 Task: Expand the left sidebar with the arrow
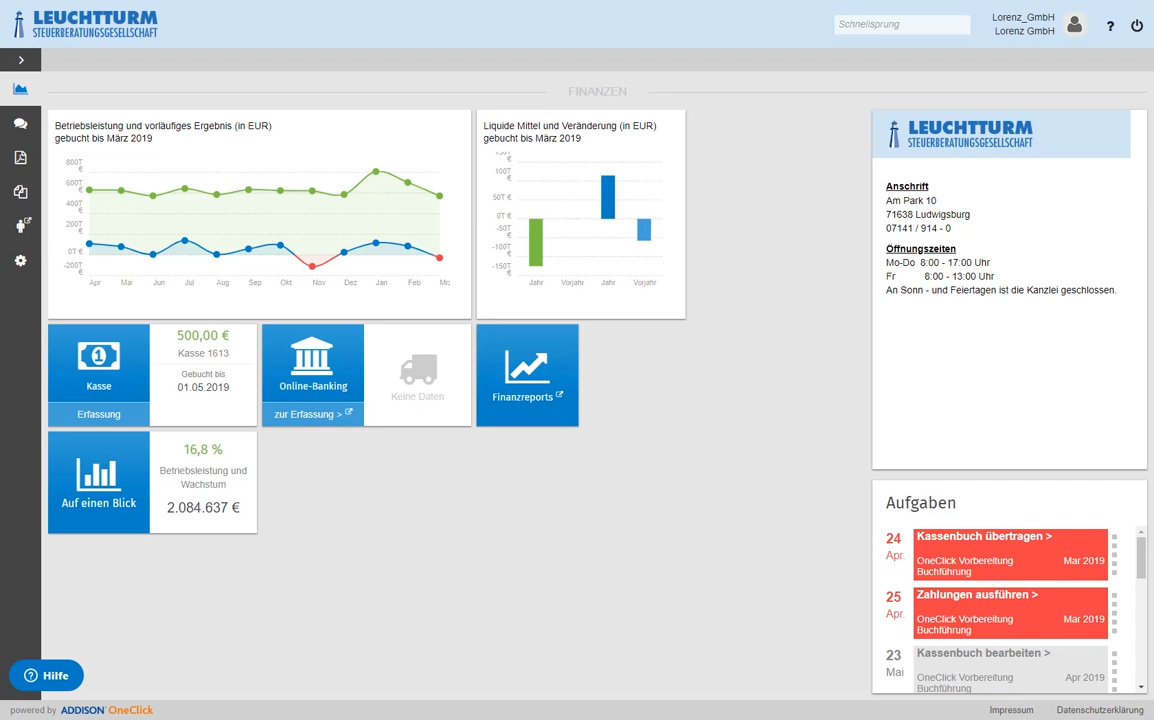tap(20, 60)
